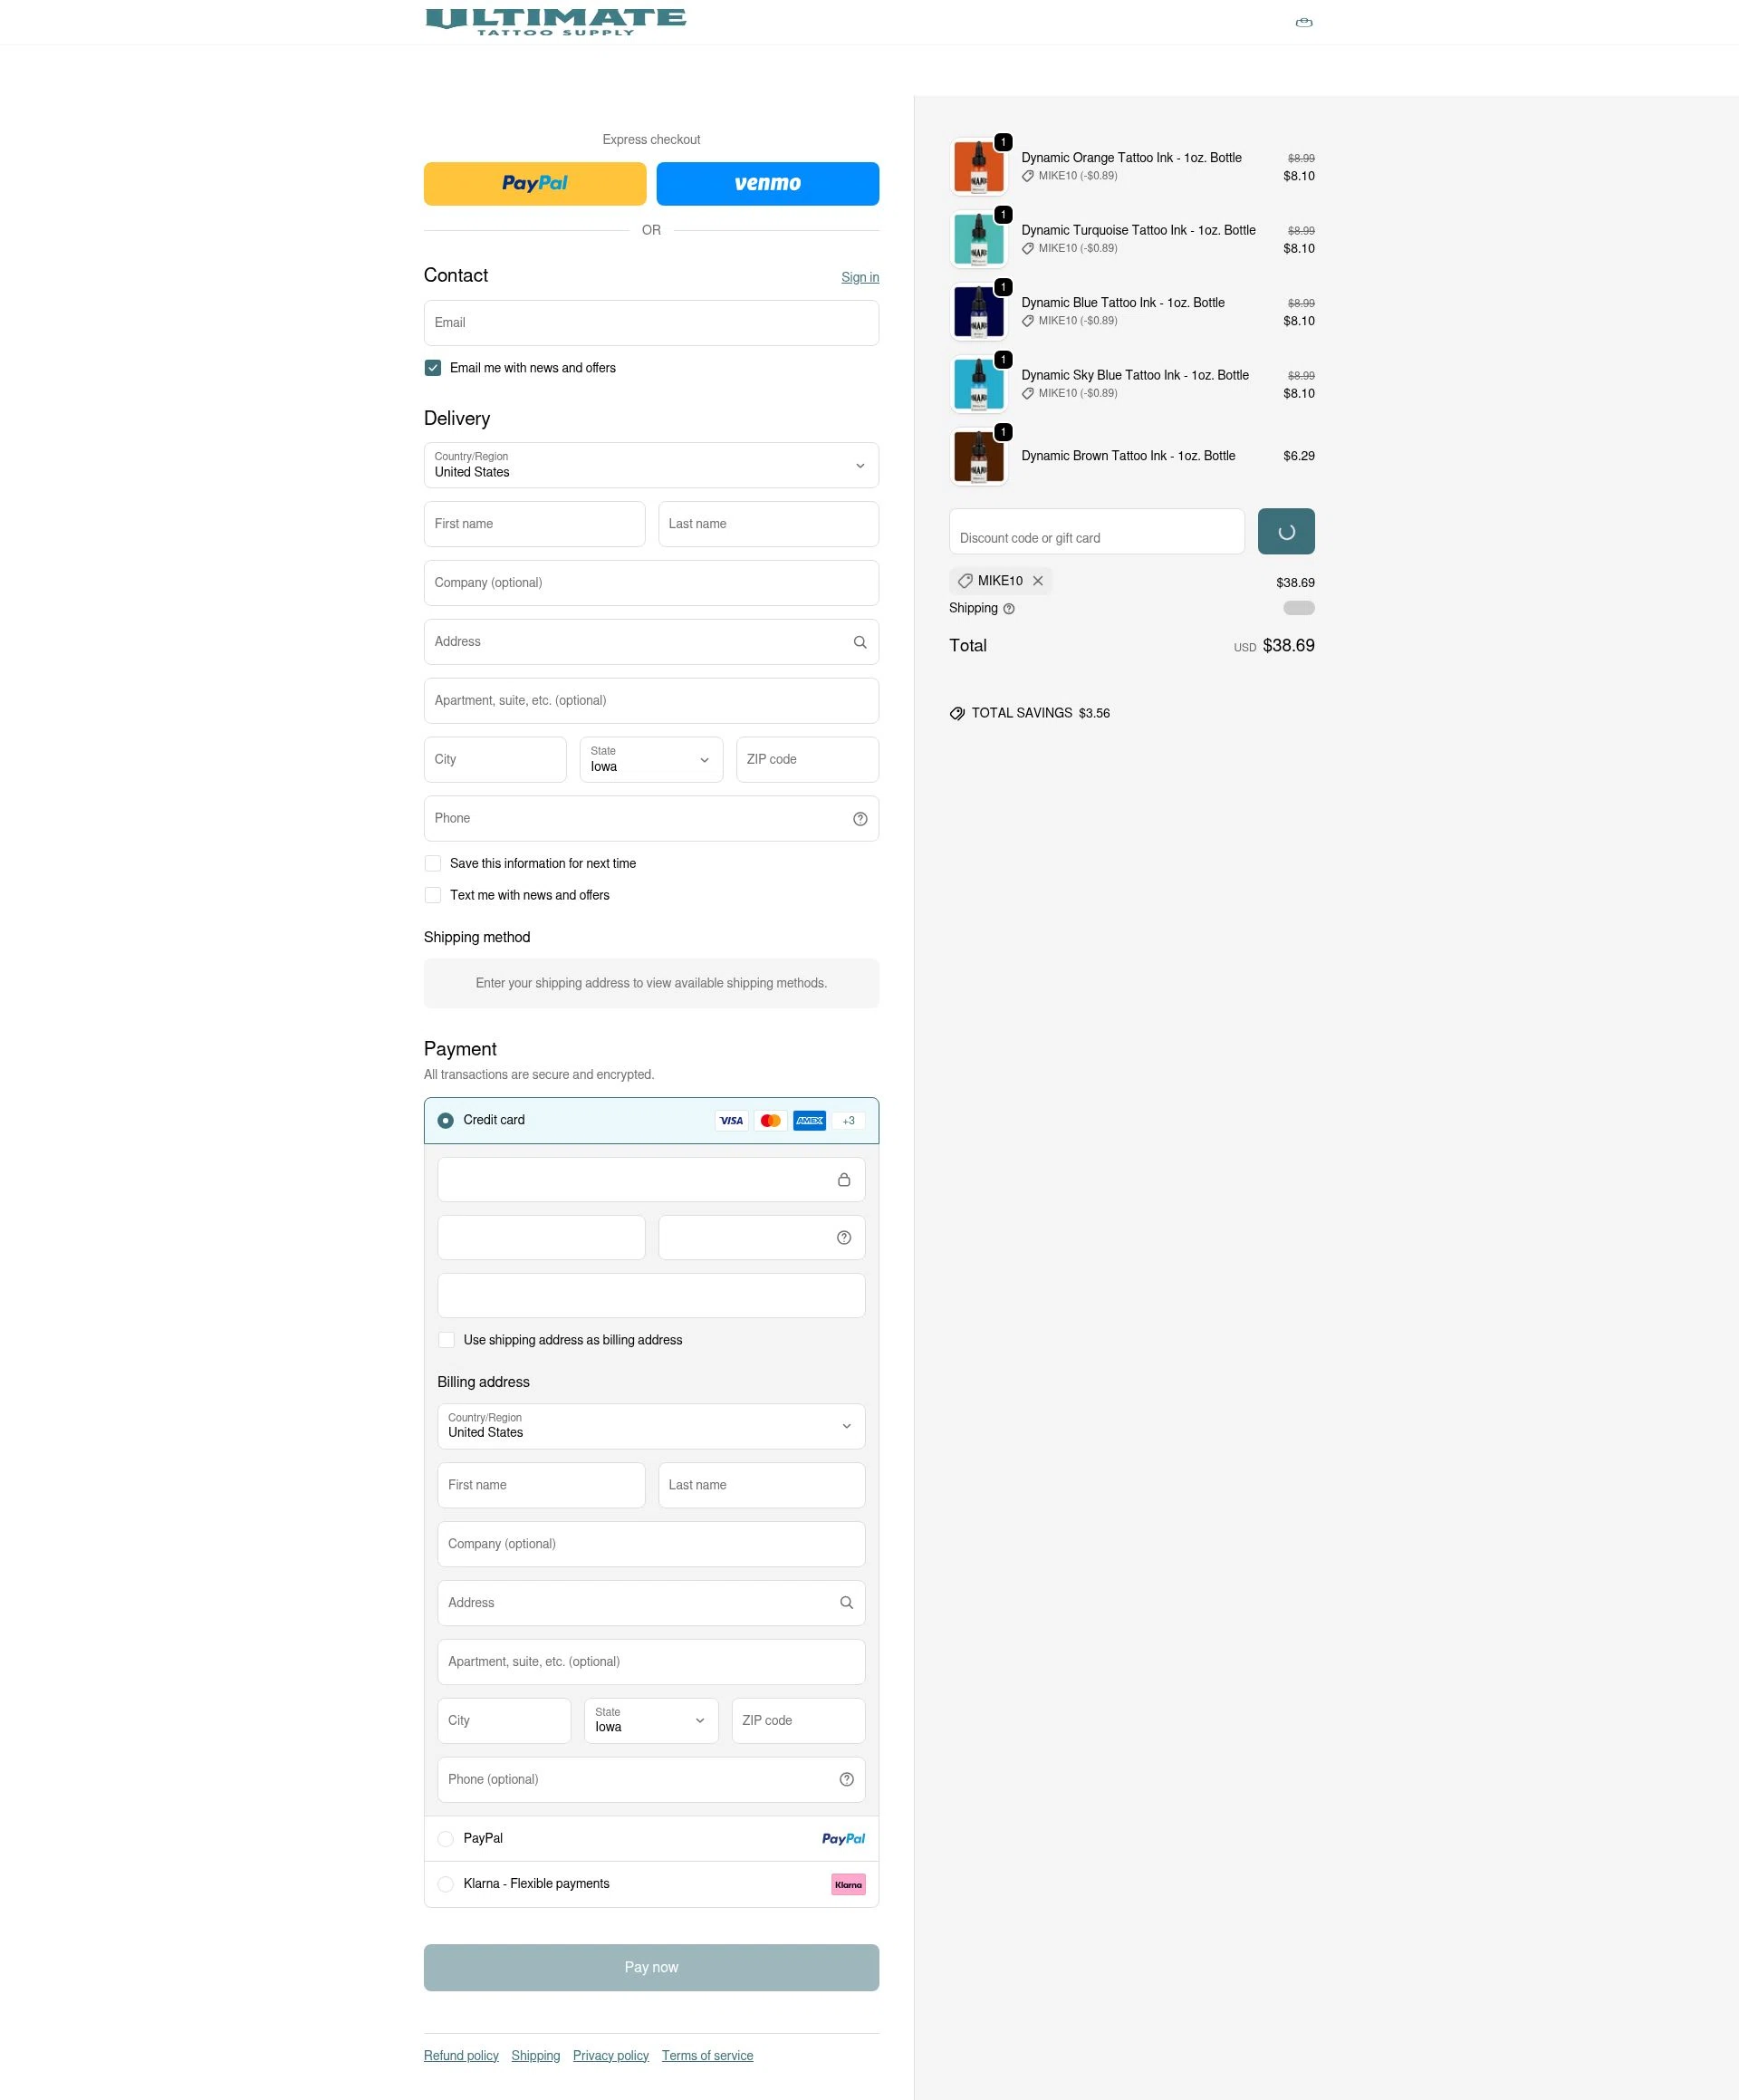Open the billing Country/Region dropdown
The height and width of the screenshot is (2100, 1739).
click(651, 1426)
